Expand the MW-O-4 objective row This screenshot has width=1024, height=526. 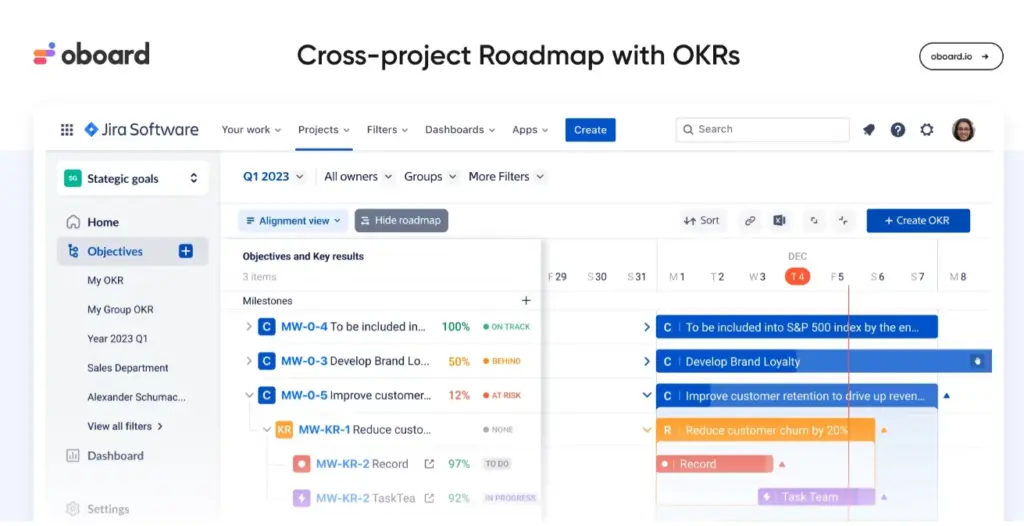coord(249,326)
